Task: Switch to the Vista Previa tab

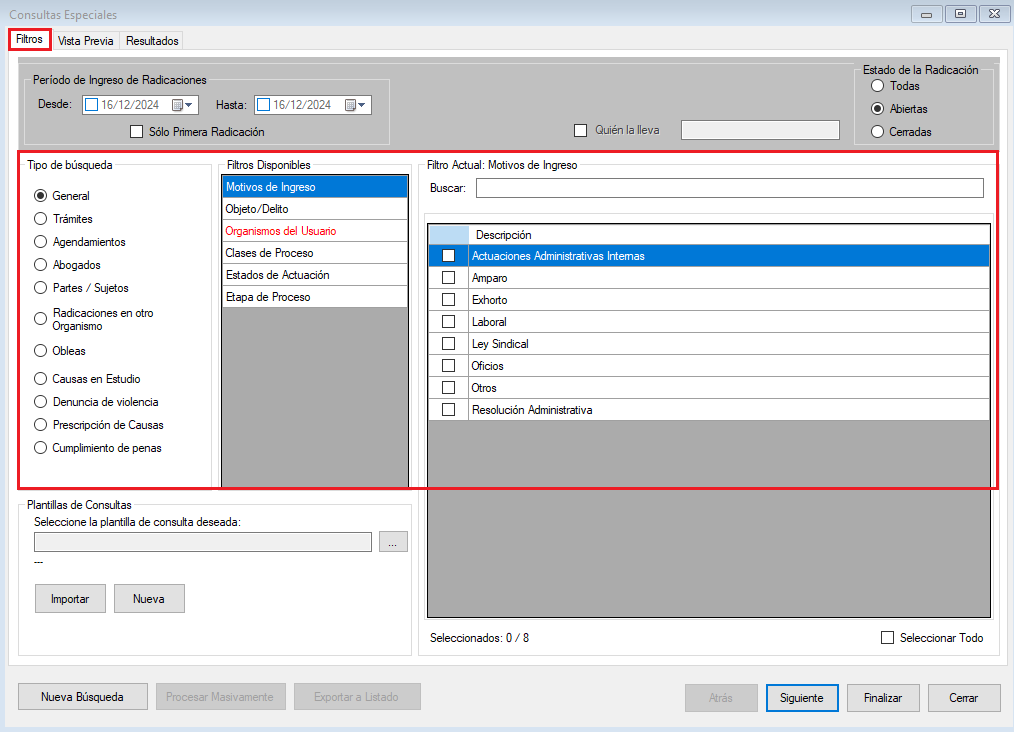Action: 86,41
